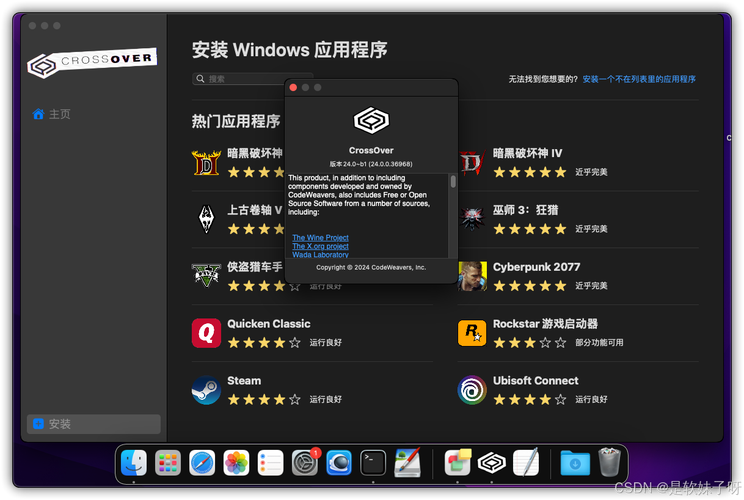Open the Diablo III app icon
Screen dimensions: 744x500
coord(206,163)
